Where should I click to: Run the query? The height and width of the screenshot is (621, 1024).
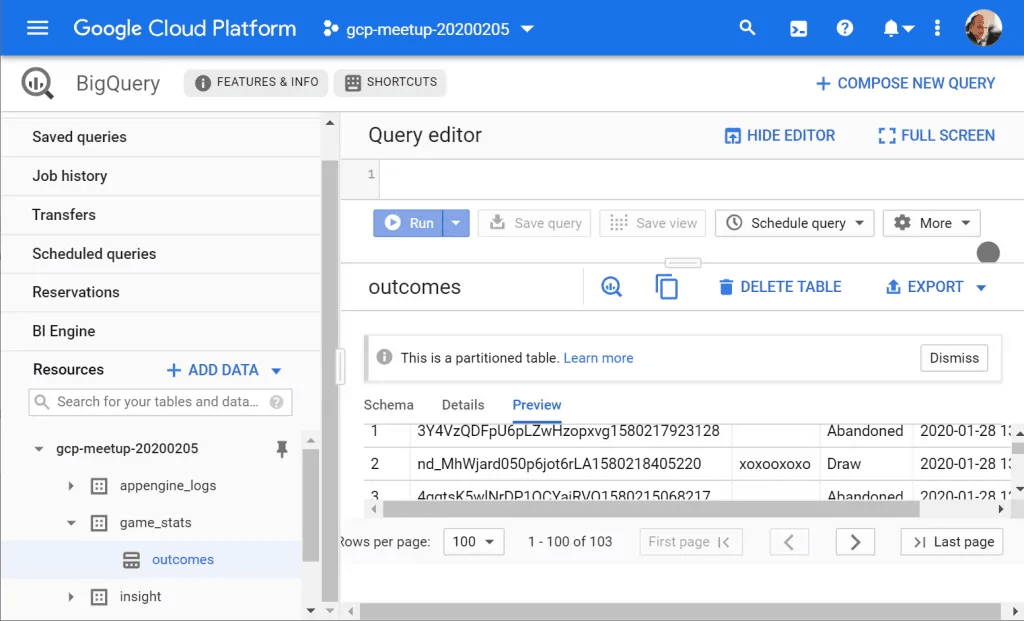408,223
